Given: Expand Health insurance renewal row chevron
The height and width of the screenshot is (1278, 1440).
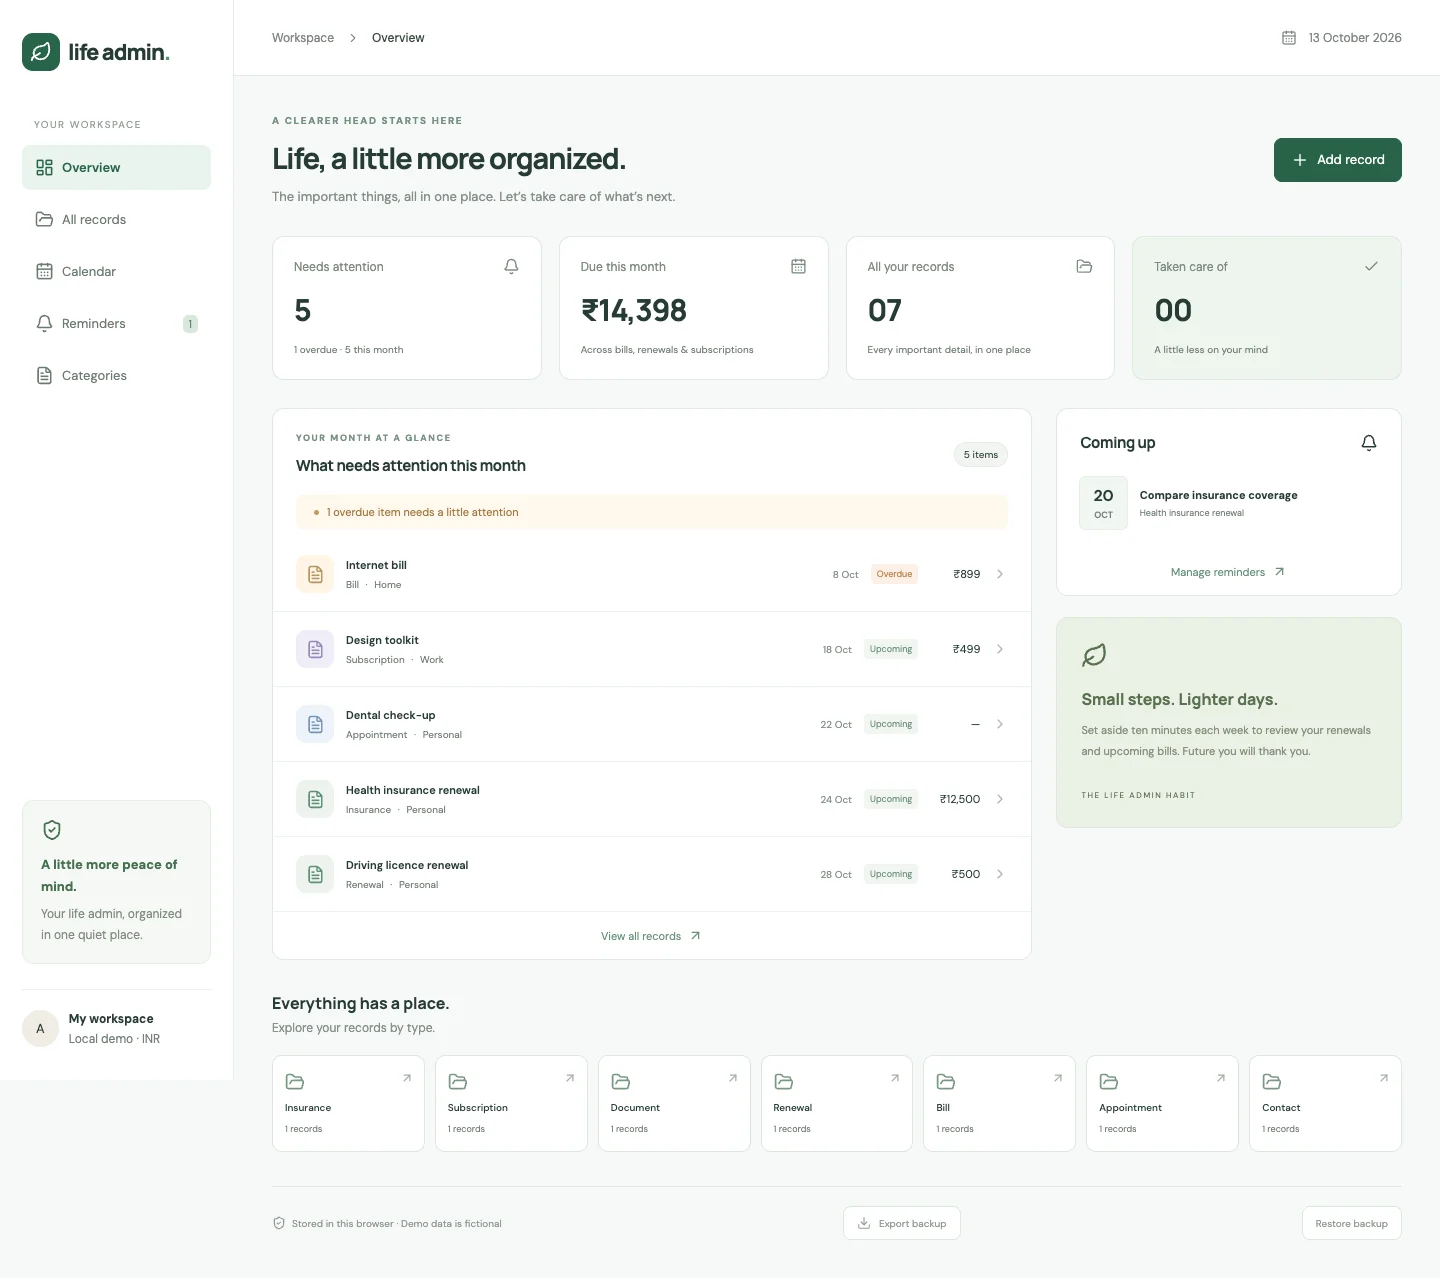Looking at the screenshot, I should click(x=1000, y=799).
